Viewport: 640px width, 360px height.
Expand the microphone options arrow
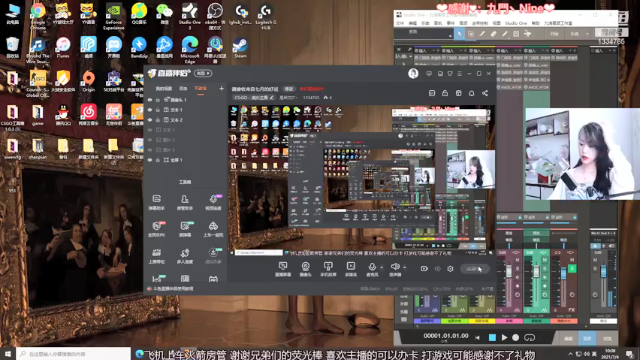382,268
